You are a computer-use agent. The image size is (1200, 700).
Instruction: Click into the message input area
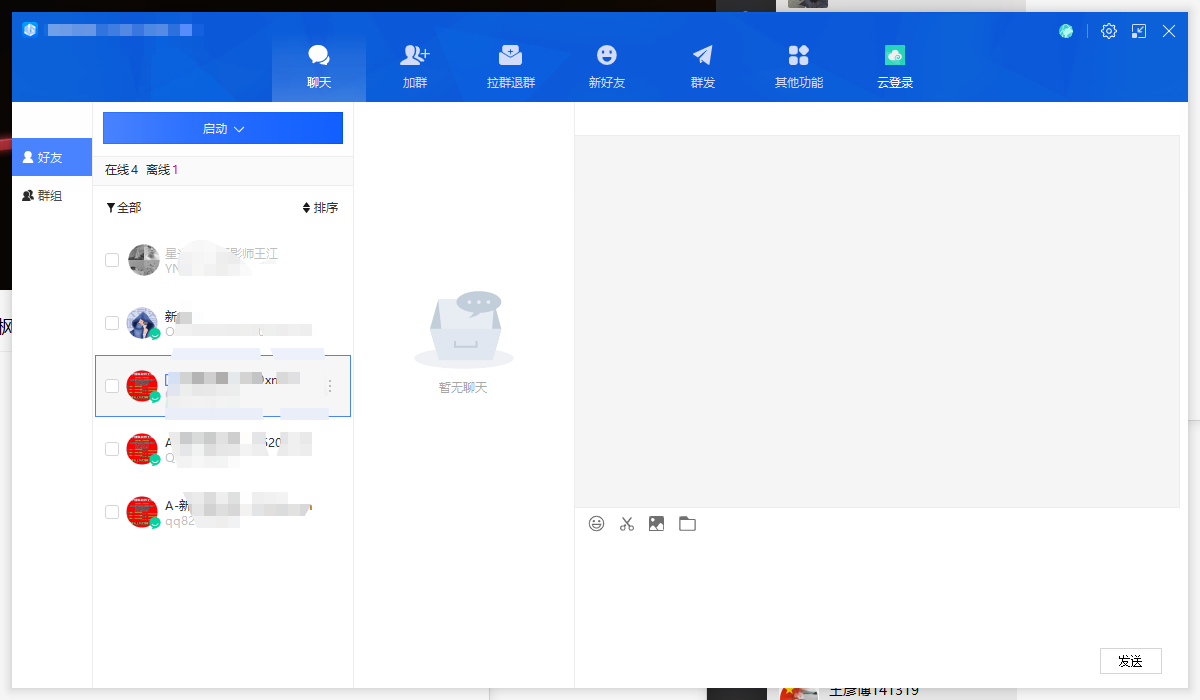coord(877,590)
